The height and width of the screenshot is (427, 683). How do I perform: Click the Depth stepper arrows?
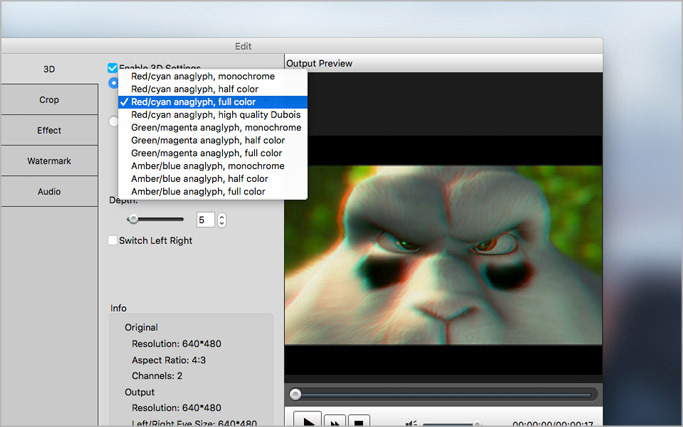222,220
